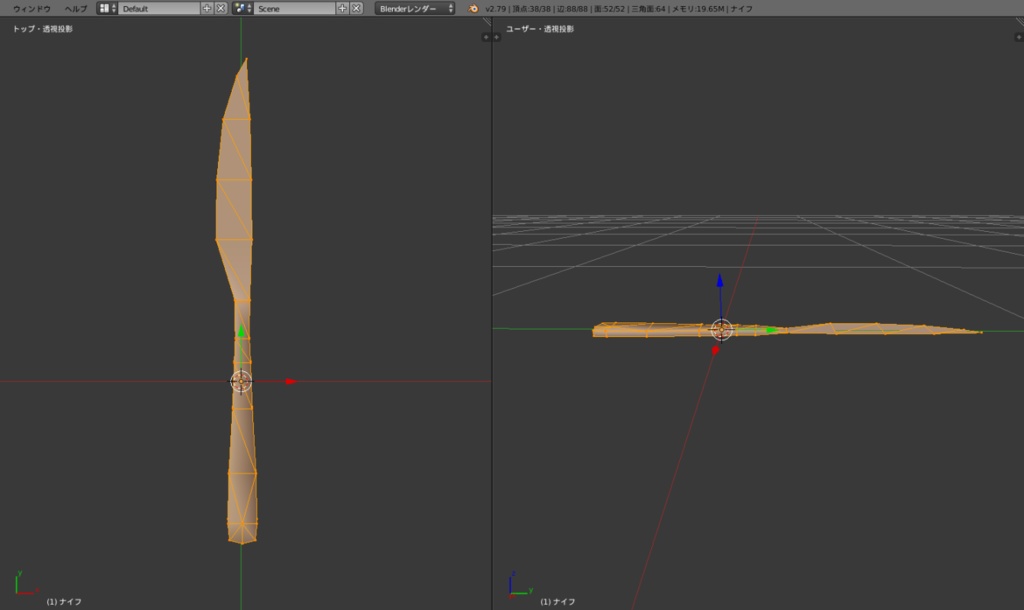Click the Blender logo icon in header
The height and width of the screenshot is (610, 1024).
(x=473, y=8)
